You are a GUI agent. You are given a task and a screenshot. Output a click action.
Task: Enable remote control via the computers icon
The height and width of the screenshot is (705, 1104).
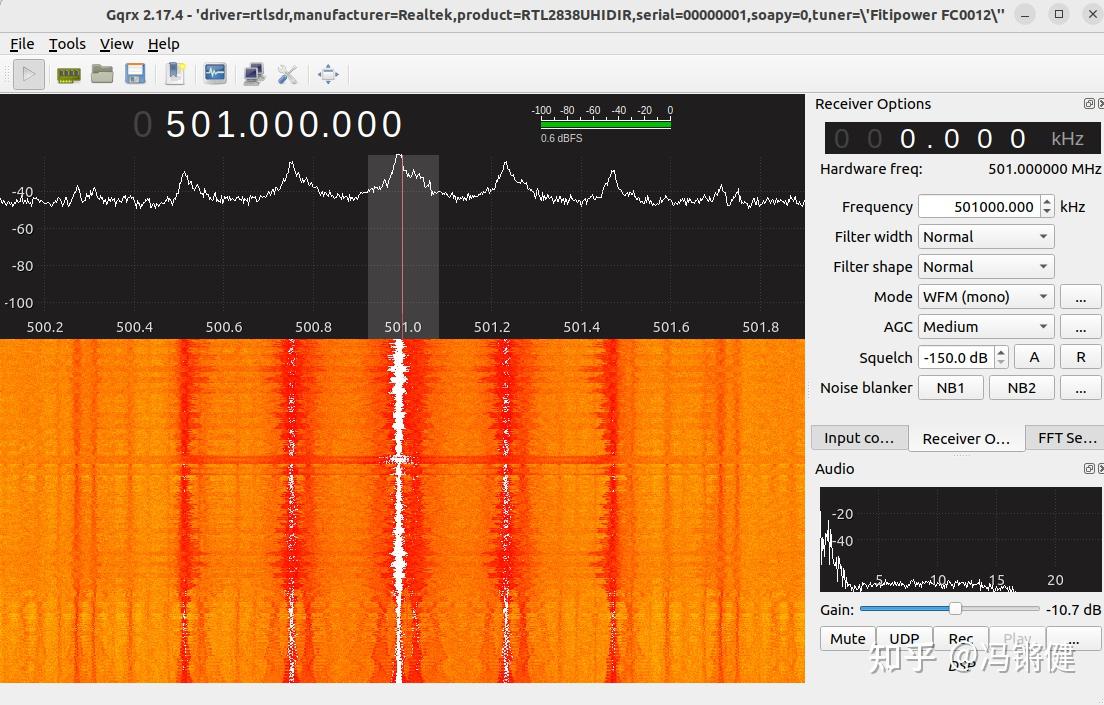(x=254, y=74)
